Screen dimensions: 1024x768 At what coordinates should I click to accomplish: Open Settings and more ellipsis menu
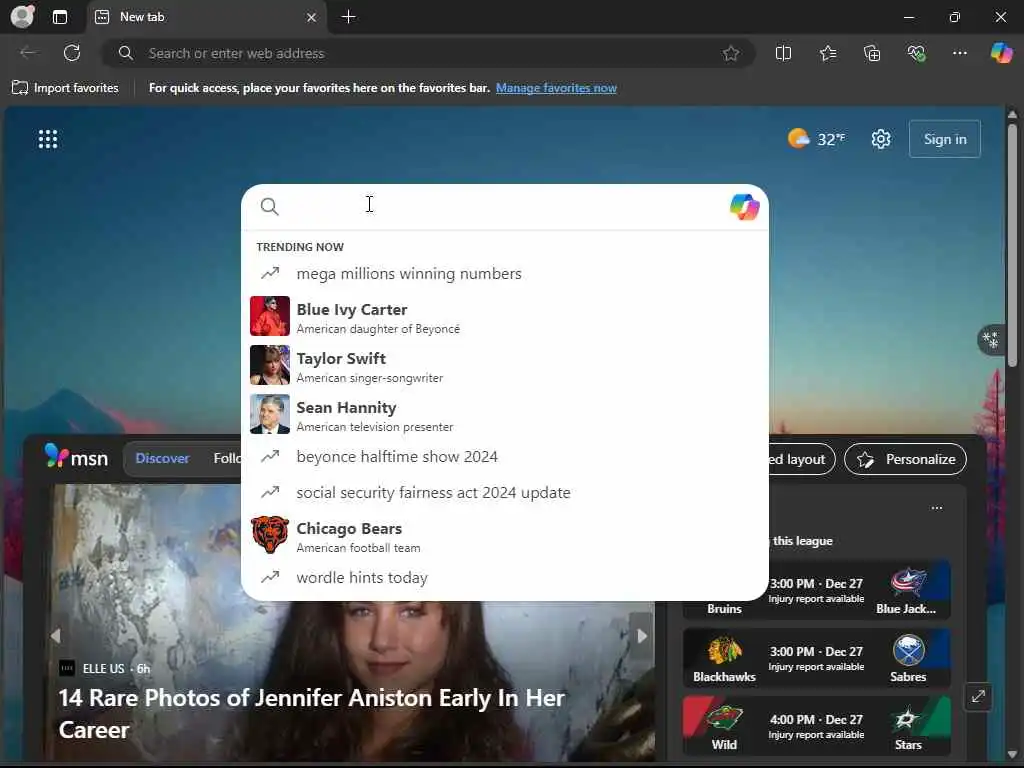click(x=959, y=54)
